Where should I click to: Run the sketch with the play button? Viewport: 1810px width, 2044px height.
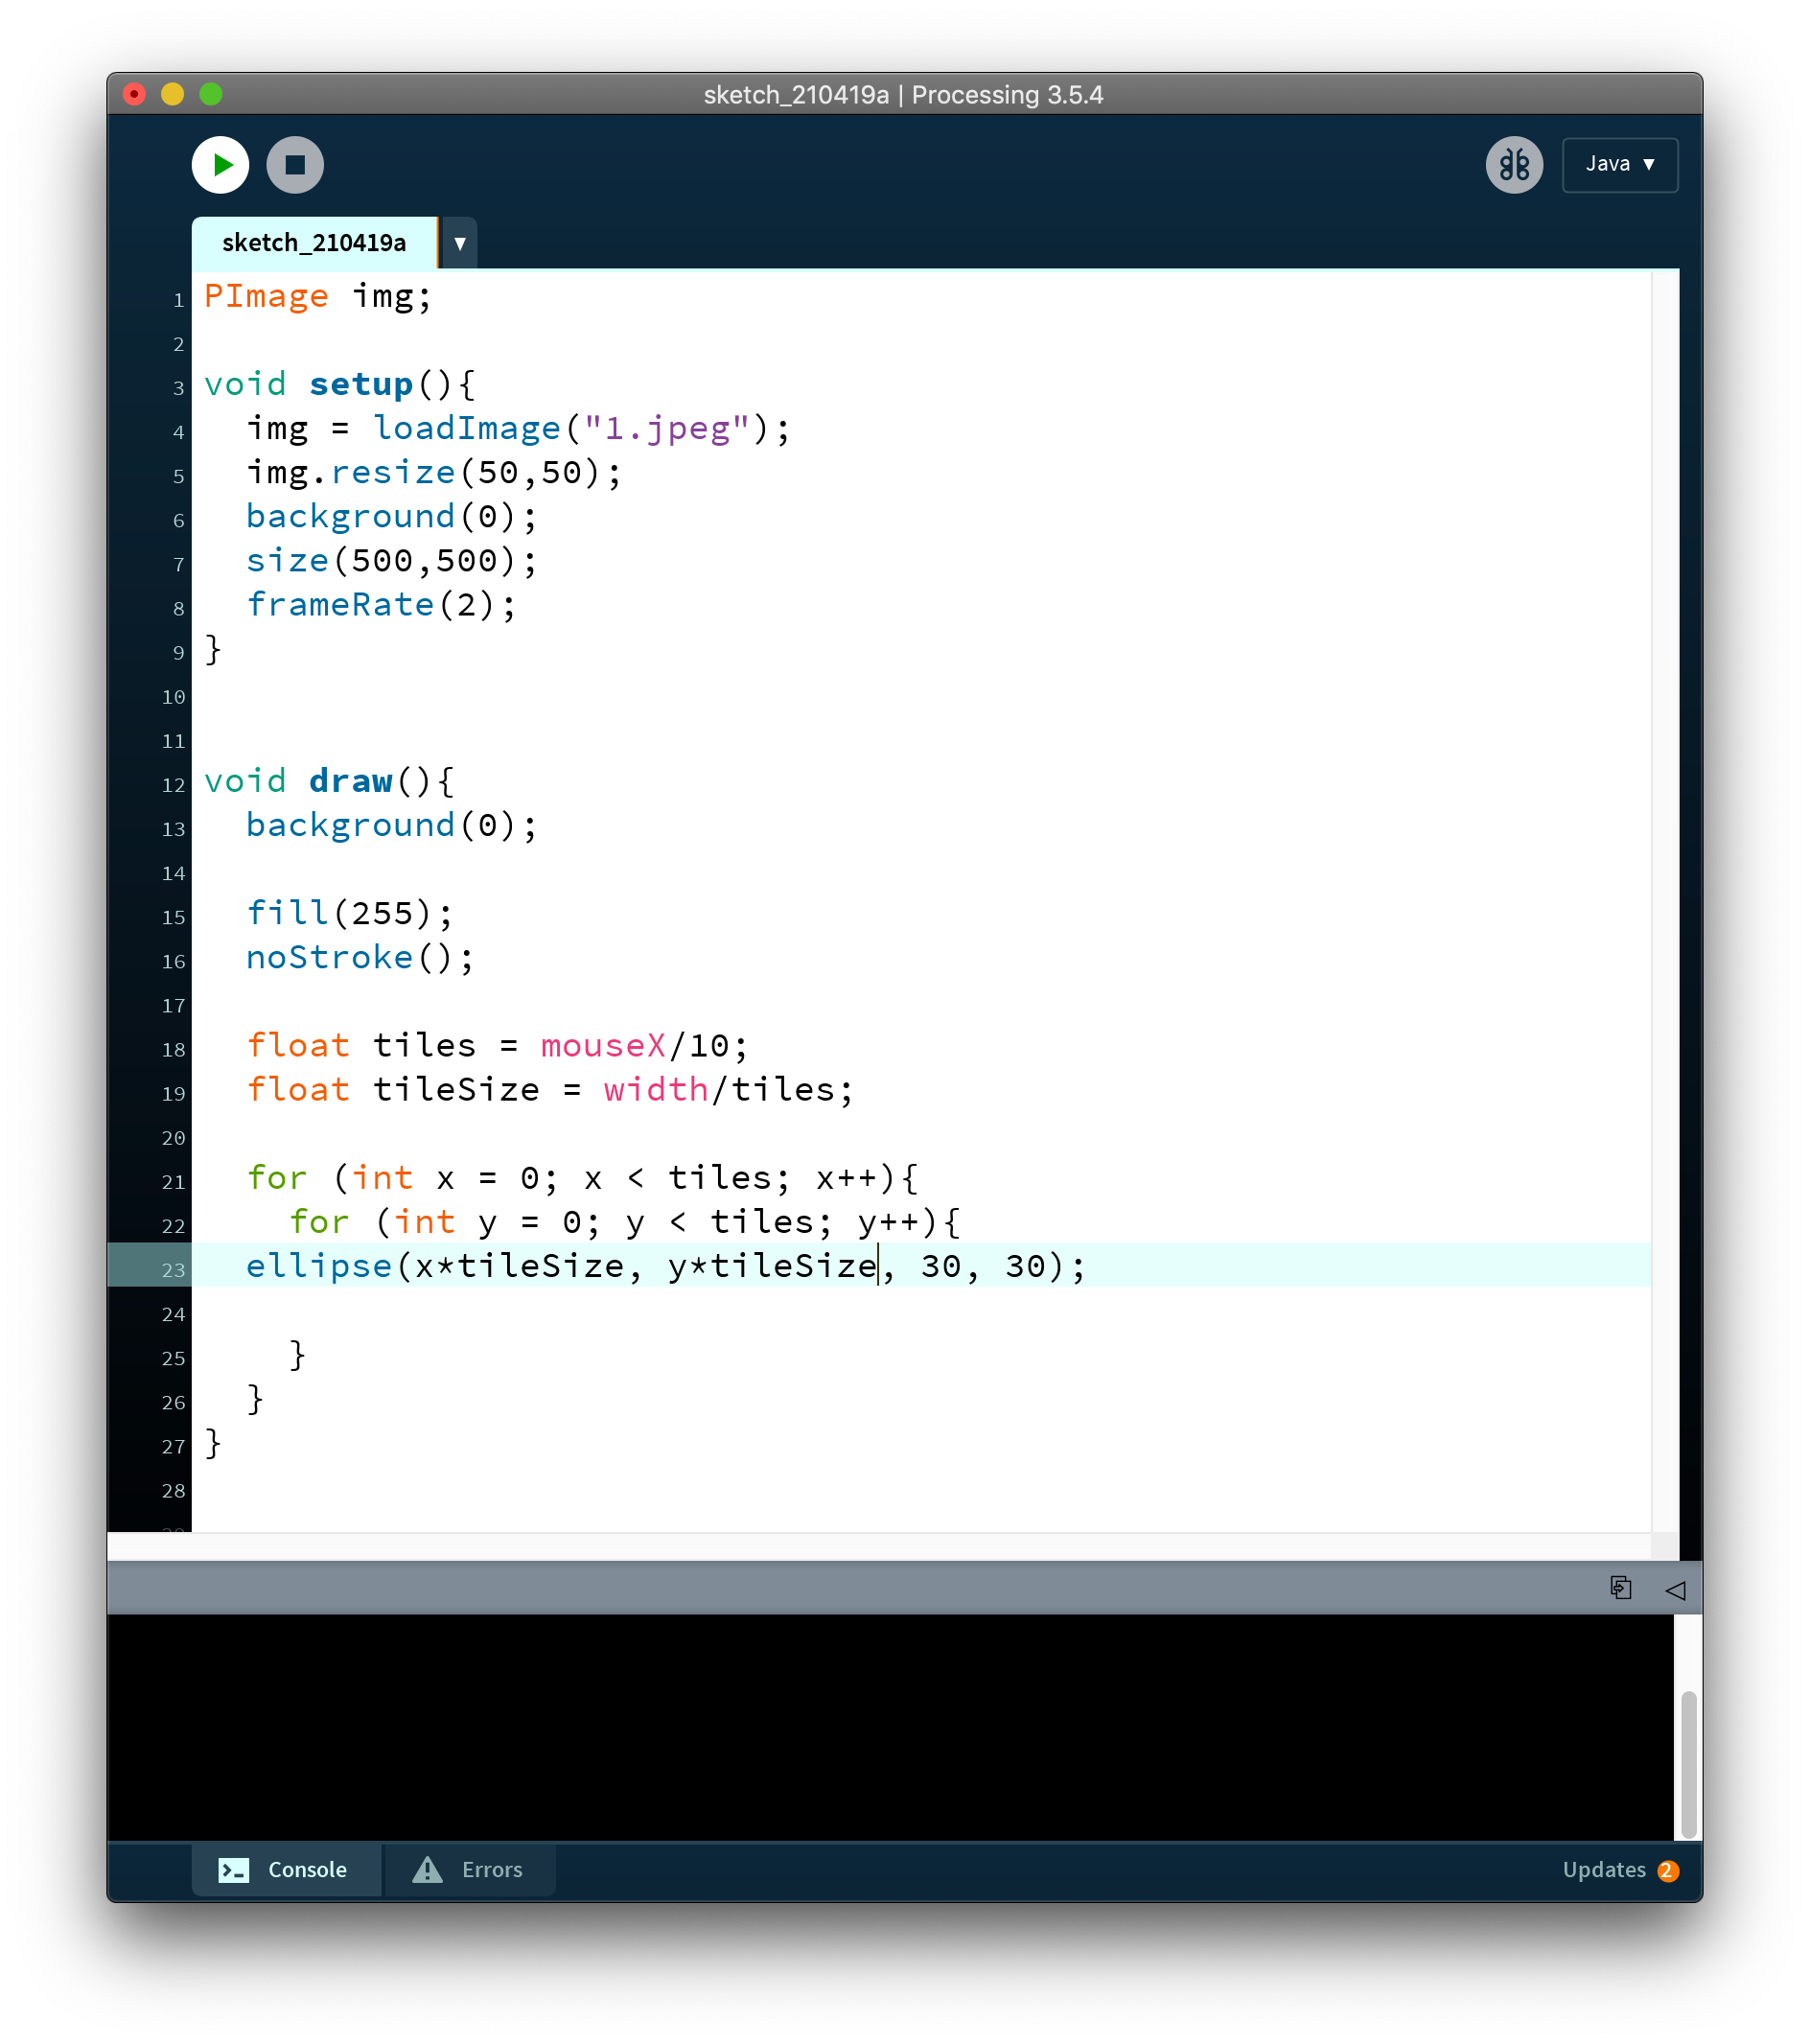click(220, 164)
